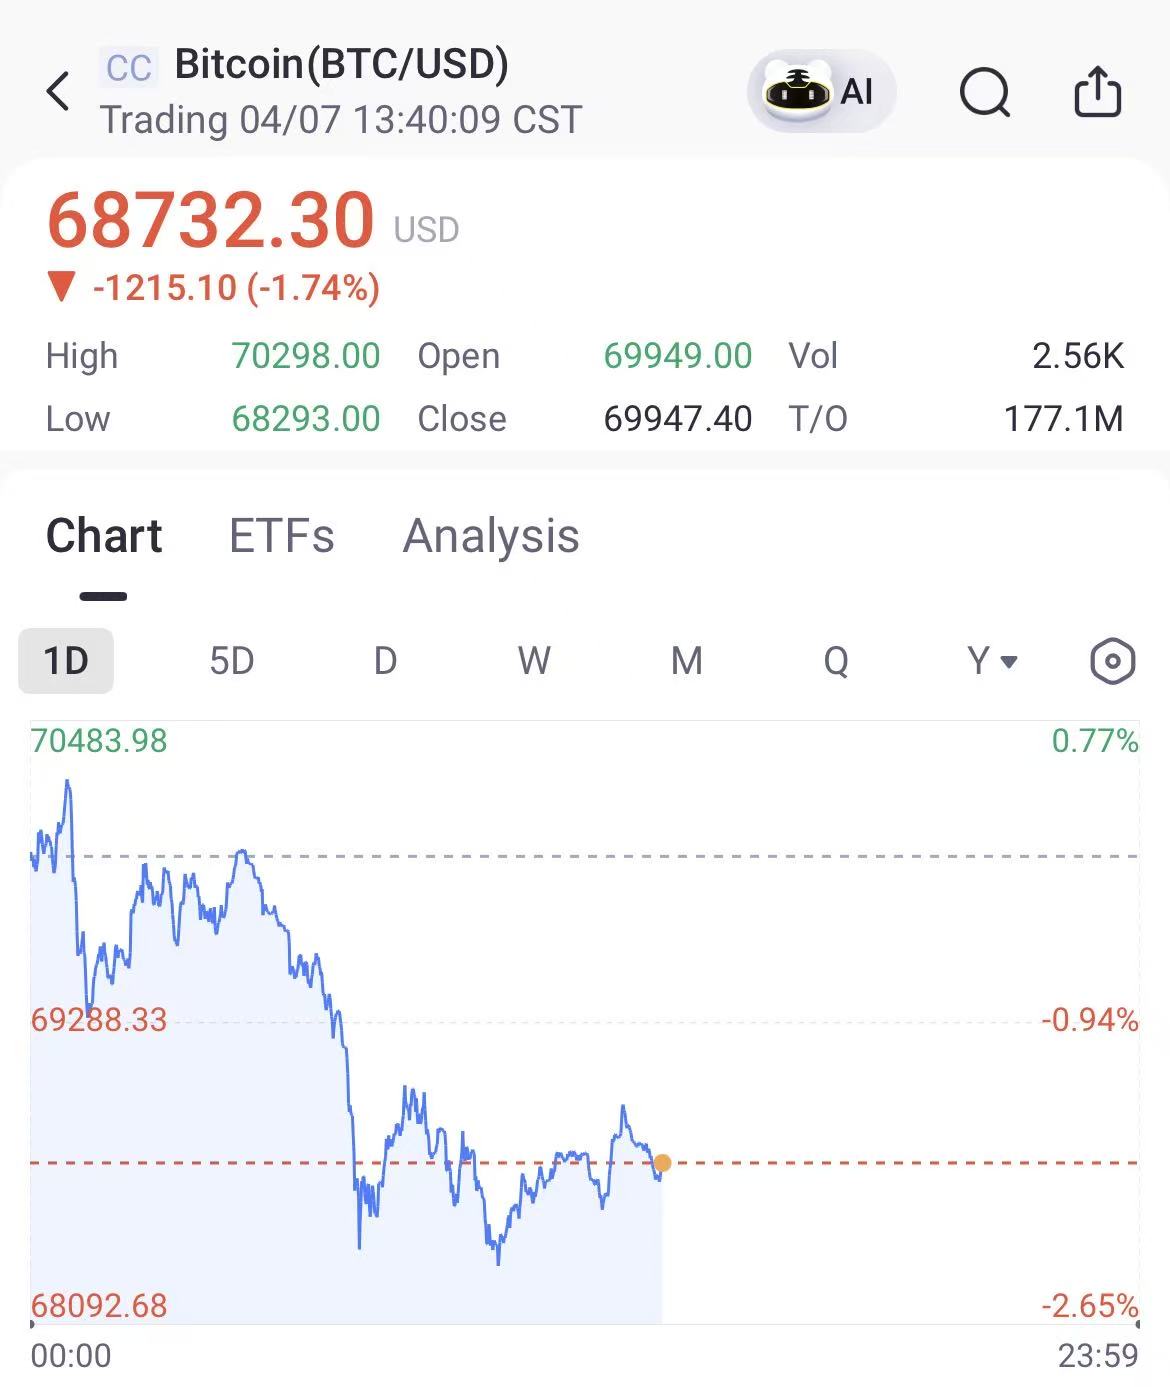Screen dimensions: 1170x1387
Task: Tap the red down-triangle change indicator
Action: point(62,287)
